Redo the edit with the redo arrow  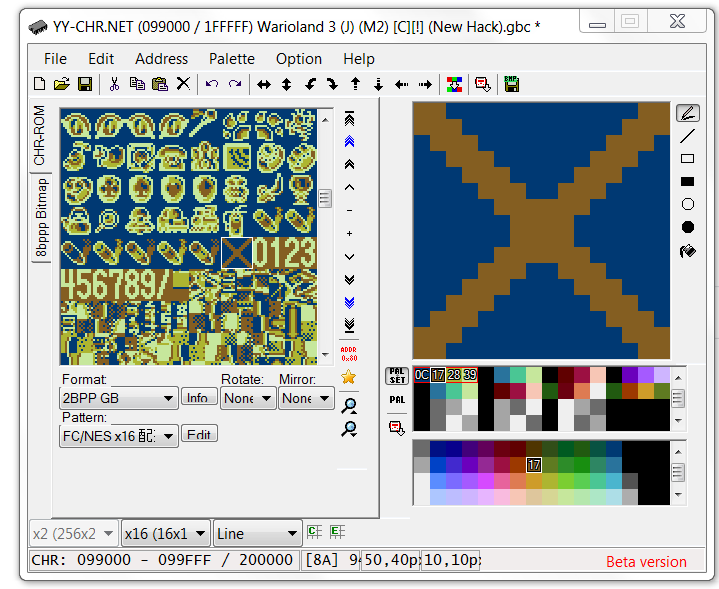(235, 84)
